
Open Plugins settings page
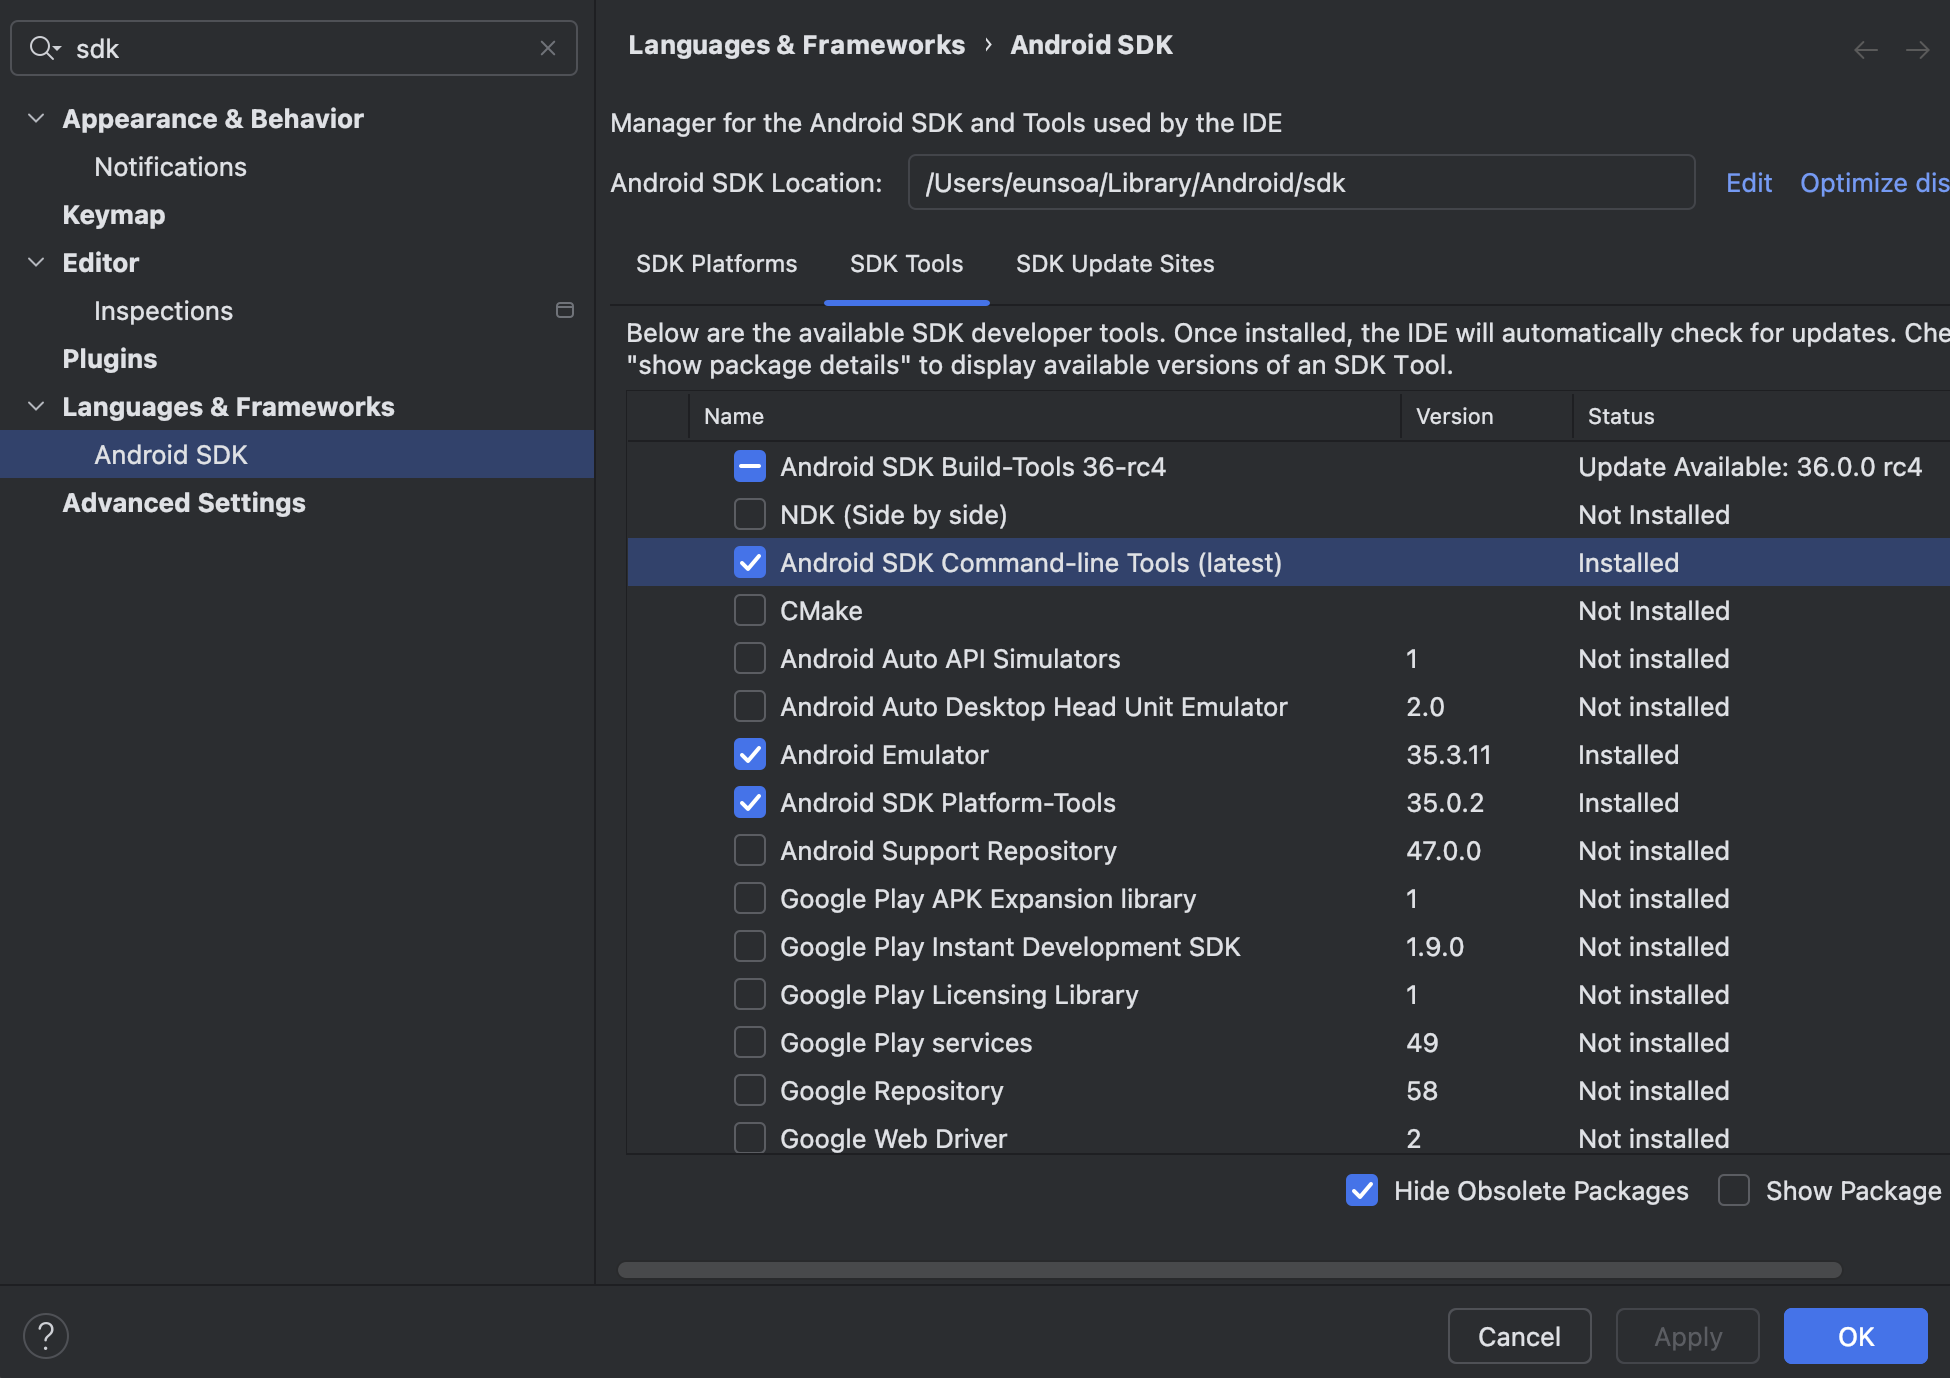(x=110, y=359)
